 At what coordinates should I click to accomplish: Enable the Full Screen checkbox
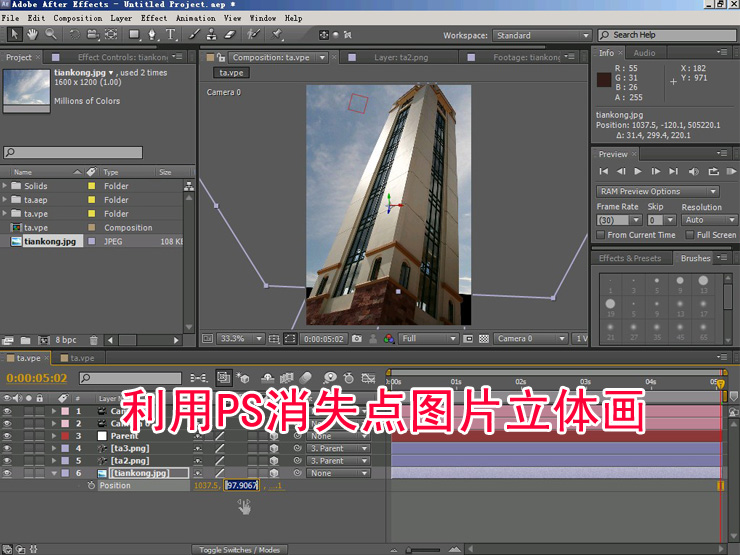click(689, 235)
